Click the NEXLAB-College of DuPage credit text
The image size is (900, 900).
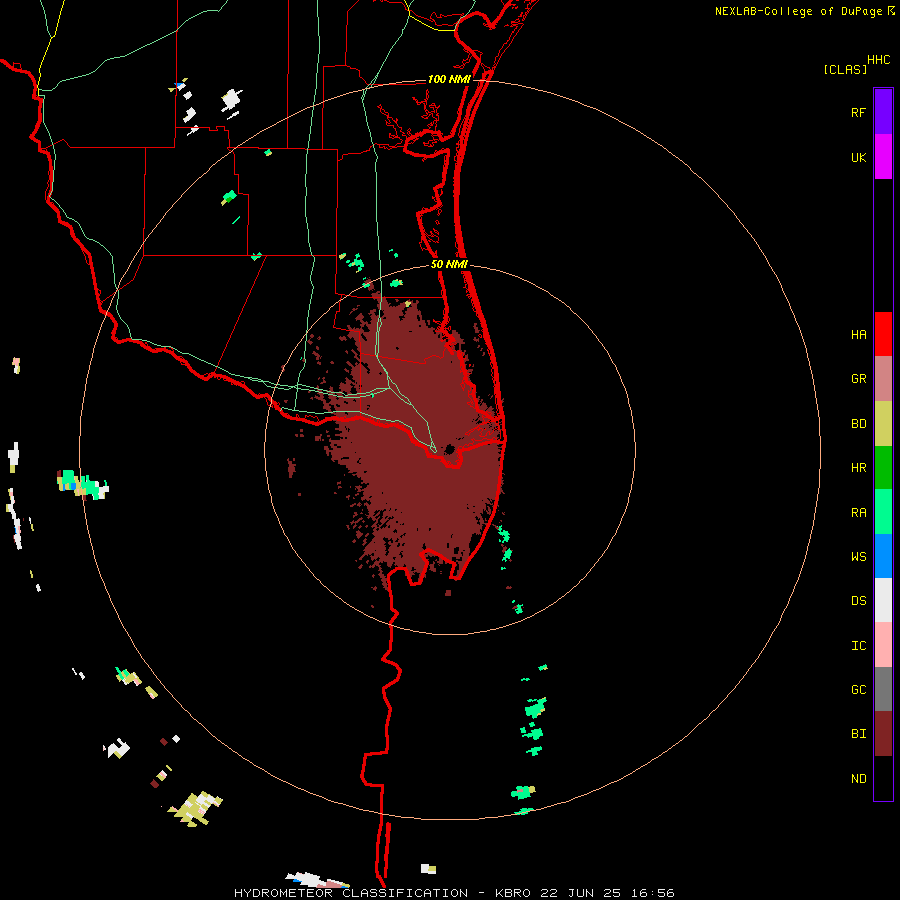(798, 11)
